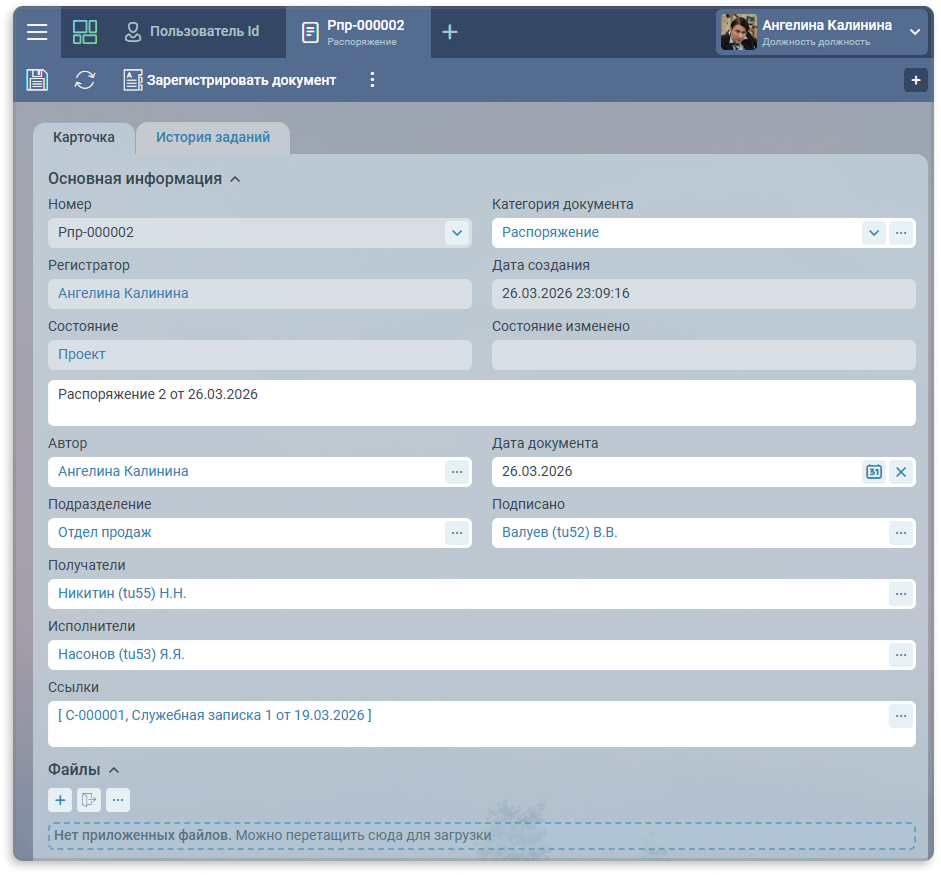
Task: Collapse the Файлы section
Action: (114, 770)
